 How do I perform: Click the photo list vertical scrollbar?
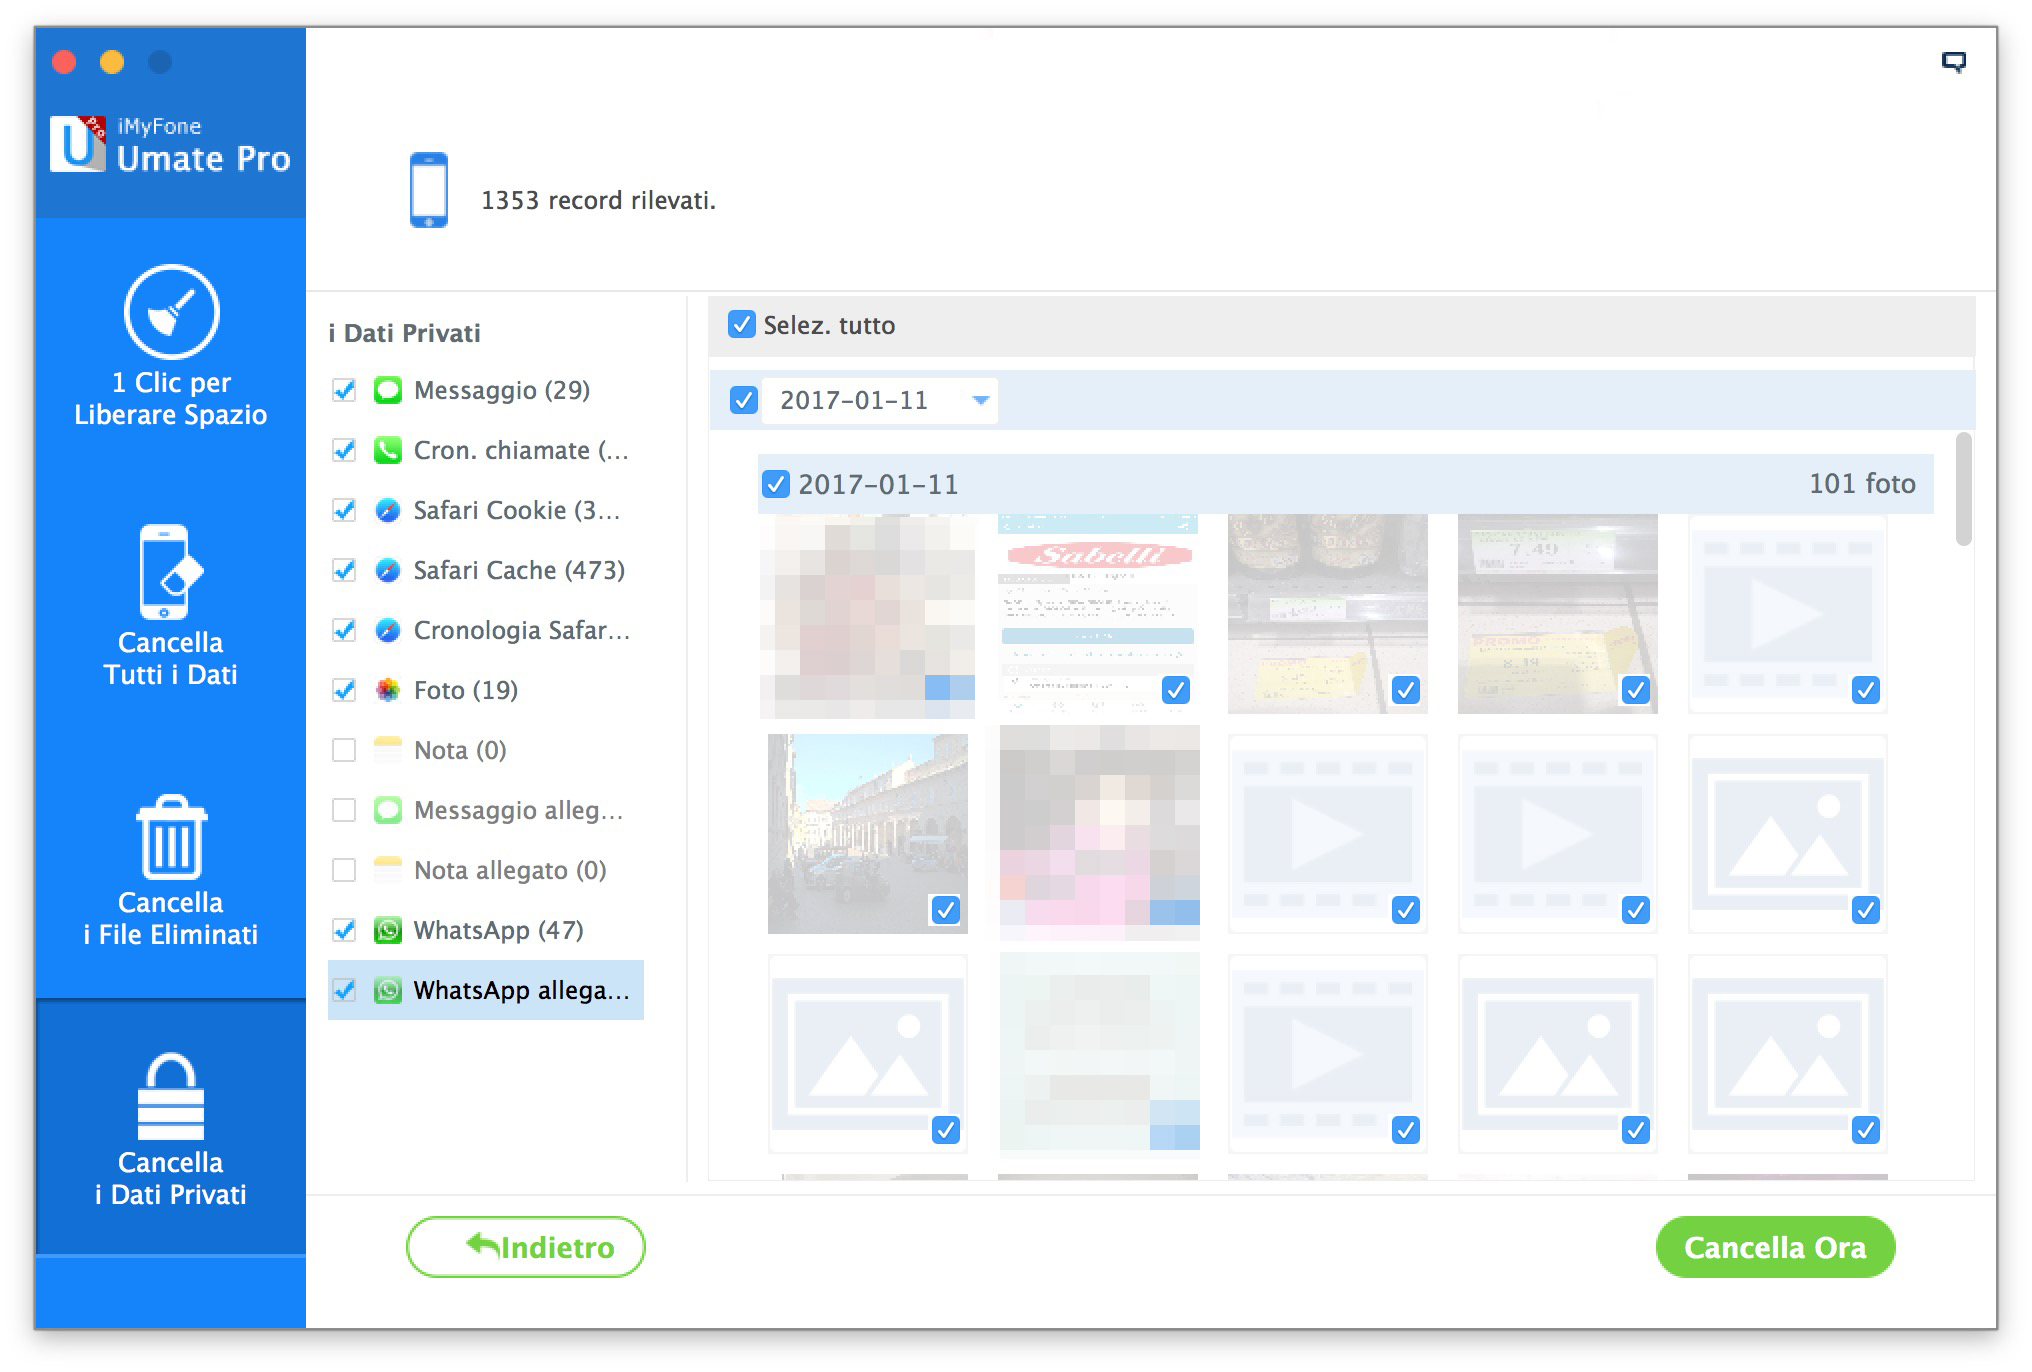click(x=1963, y=490)
